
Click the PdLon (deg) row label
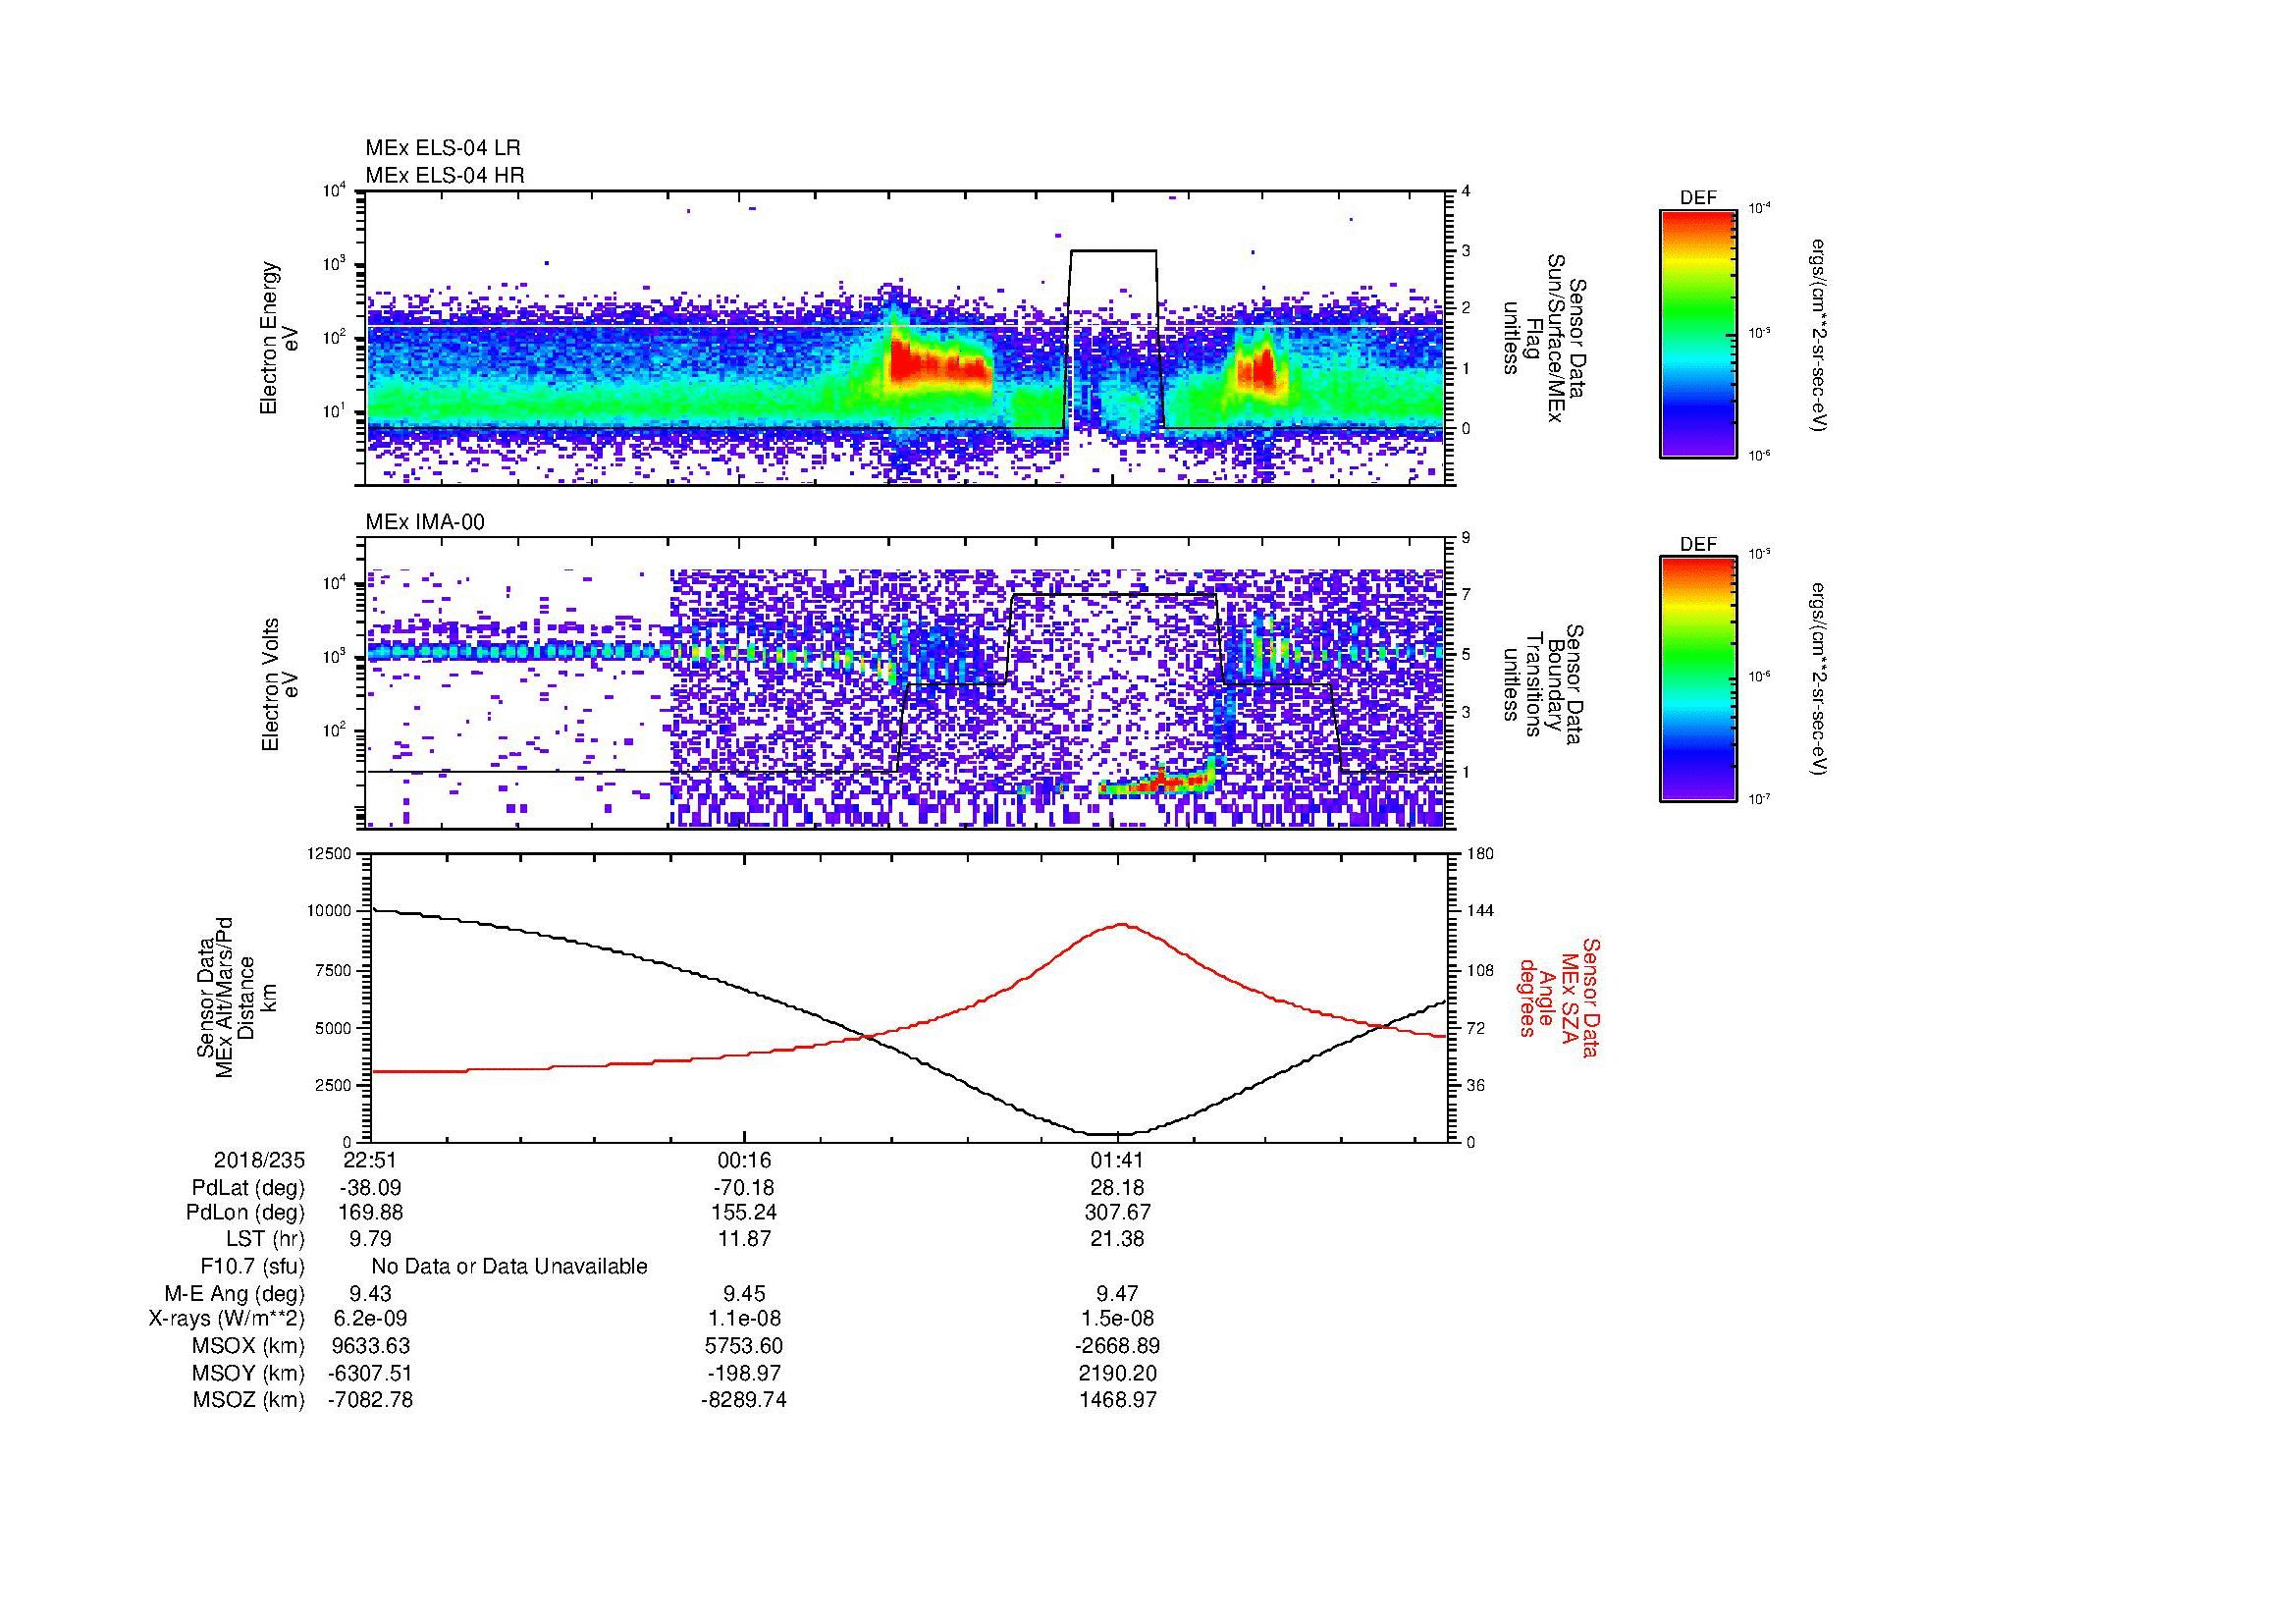[245, 1212]
